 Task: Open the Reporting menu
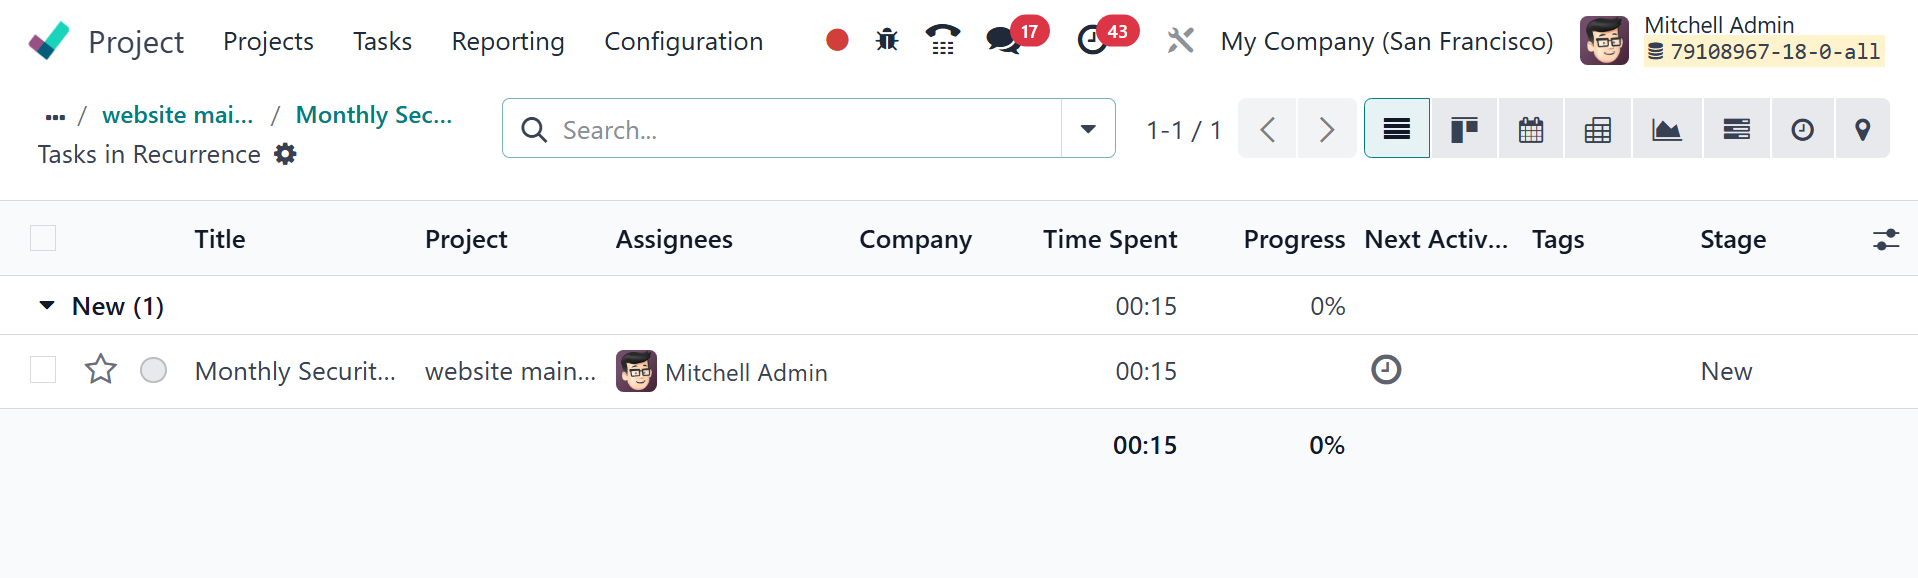click(x=508, y=41)
